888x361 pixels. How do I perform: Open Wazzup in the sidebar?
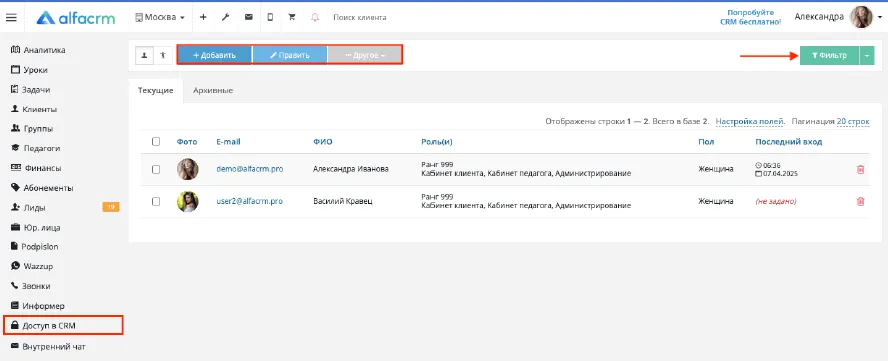(32, 266)
